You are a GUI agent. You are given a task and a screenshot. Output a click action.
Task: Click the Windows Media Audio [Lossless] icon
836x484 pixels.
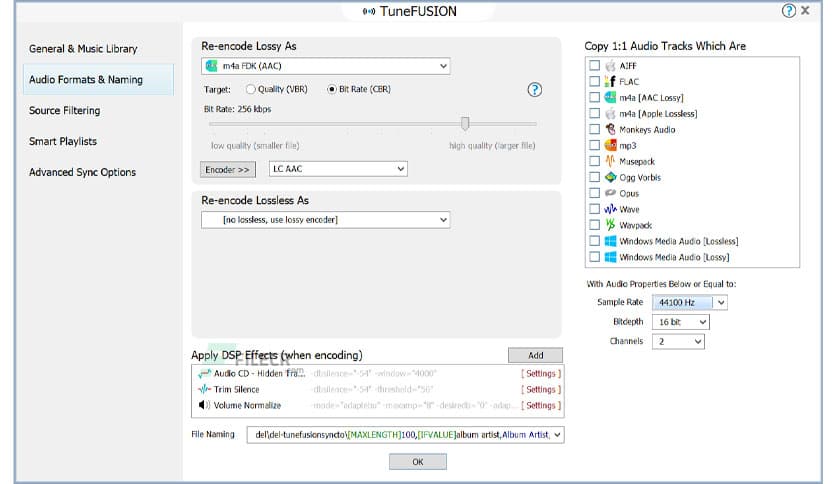tap(610, 241)
